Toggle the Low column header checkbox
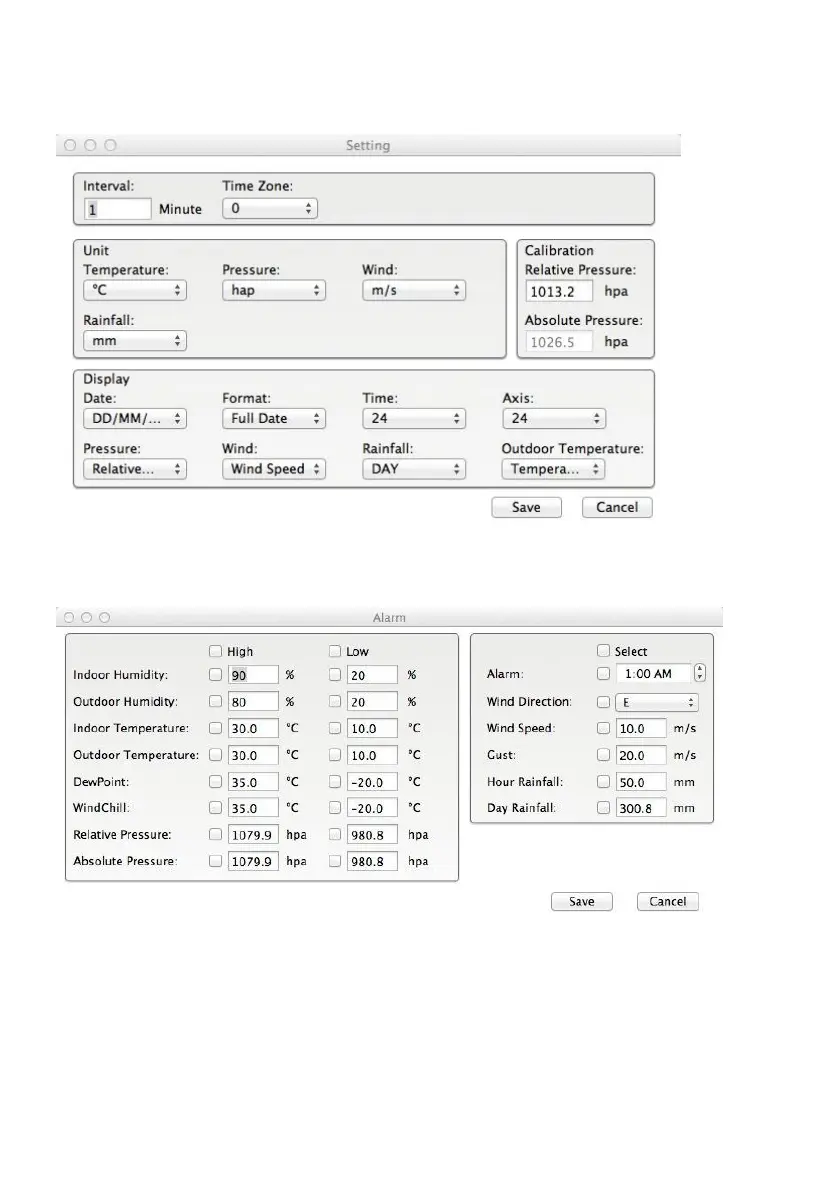Screen dimensions: 822x1191 coord(335,652)
